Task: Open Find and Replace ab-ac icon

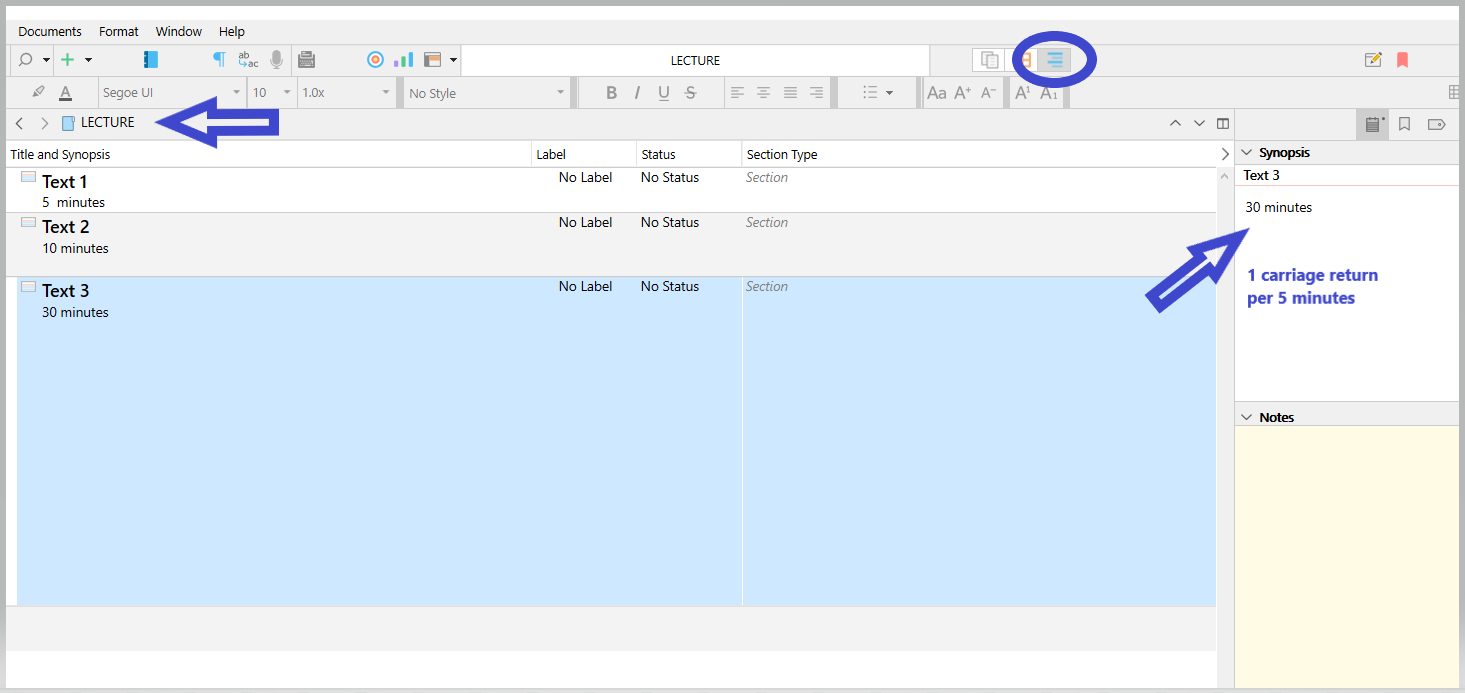Action: point(248,60)
